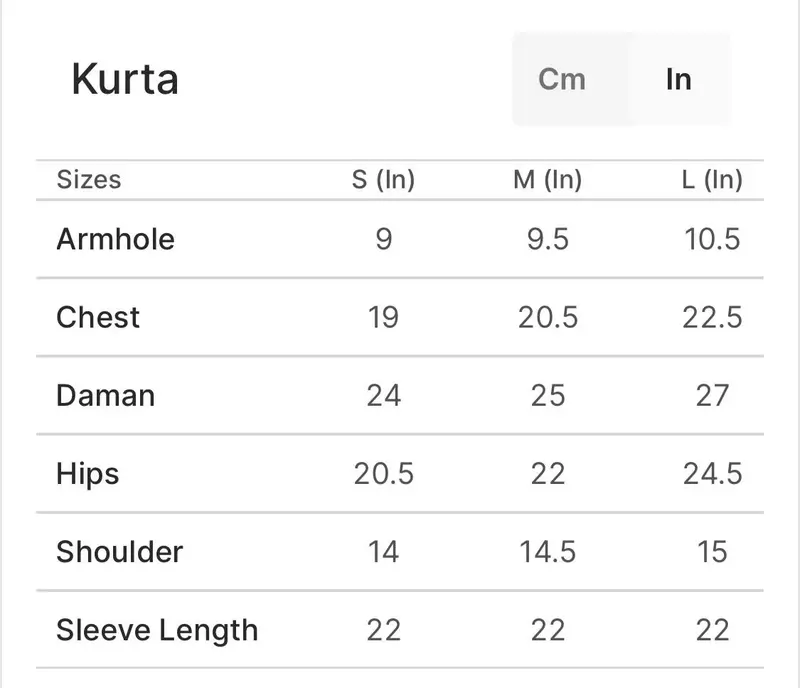Click the Armhole row label

115,239
